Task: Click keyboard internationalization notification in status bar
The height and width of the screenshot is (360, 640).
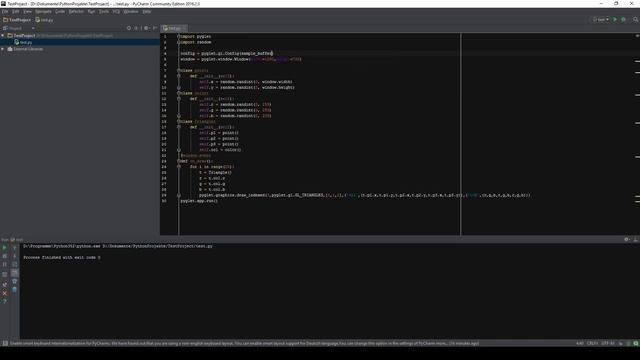Action: (244, 343)
